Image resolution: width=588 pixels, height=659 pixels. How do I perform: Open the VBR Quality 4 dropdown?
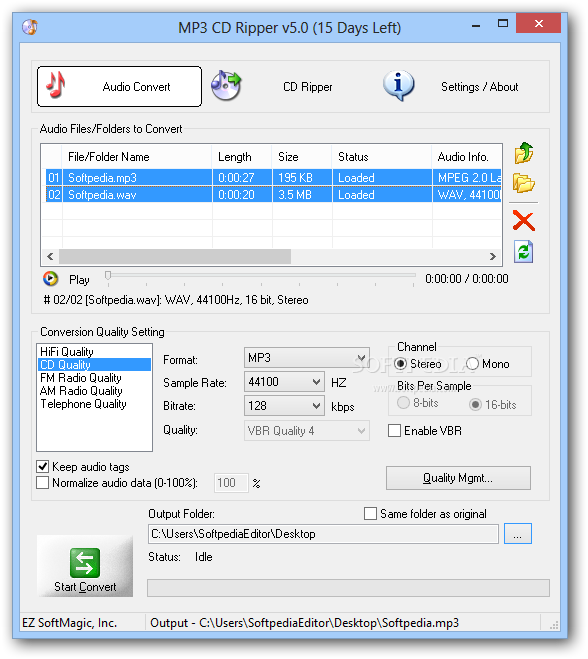click(x=307, y=431)
